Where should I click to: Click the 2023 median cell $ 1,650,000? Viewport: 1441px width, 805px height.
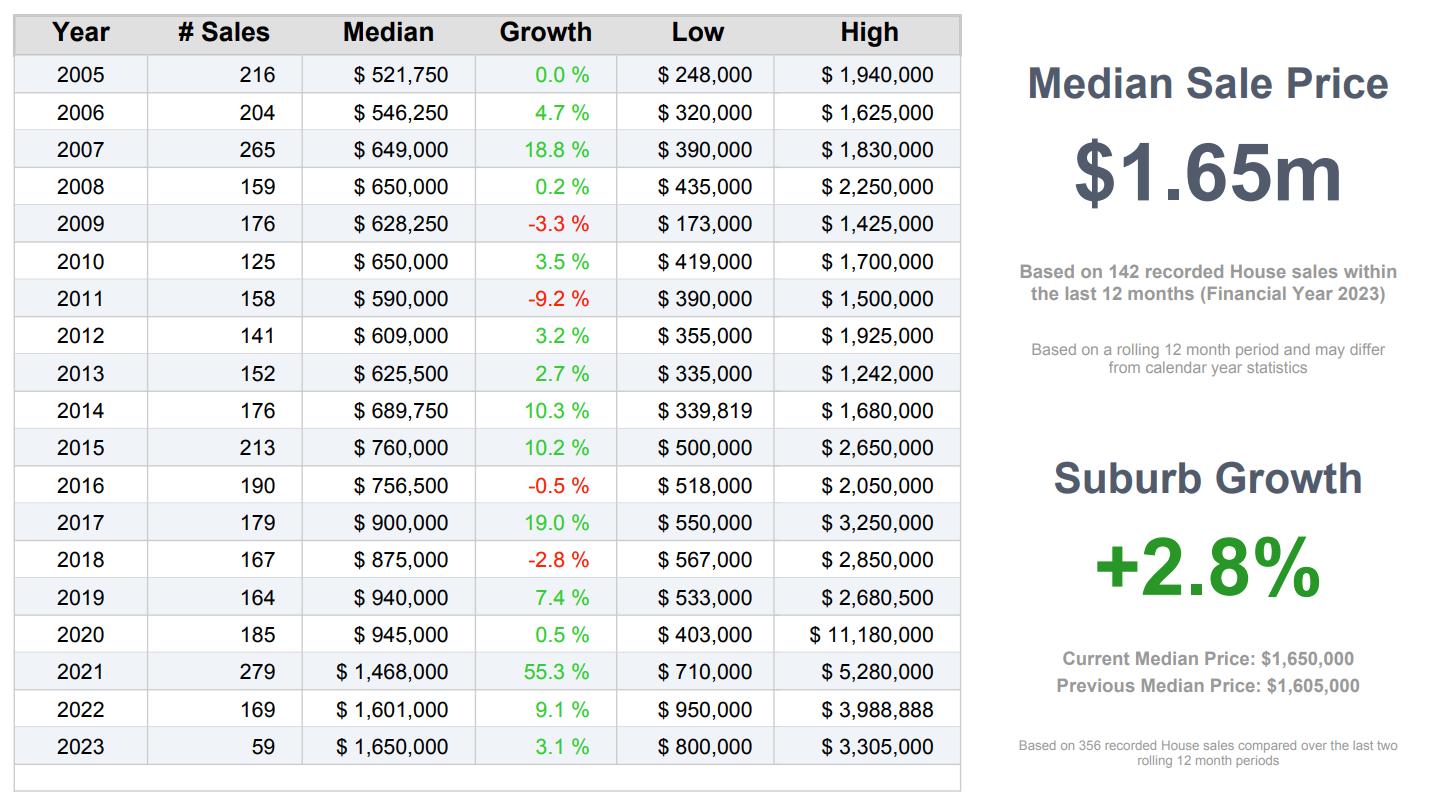click(x=392, y=747)
